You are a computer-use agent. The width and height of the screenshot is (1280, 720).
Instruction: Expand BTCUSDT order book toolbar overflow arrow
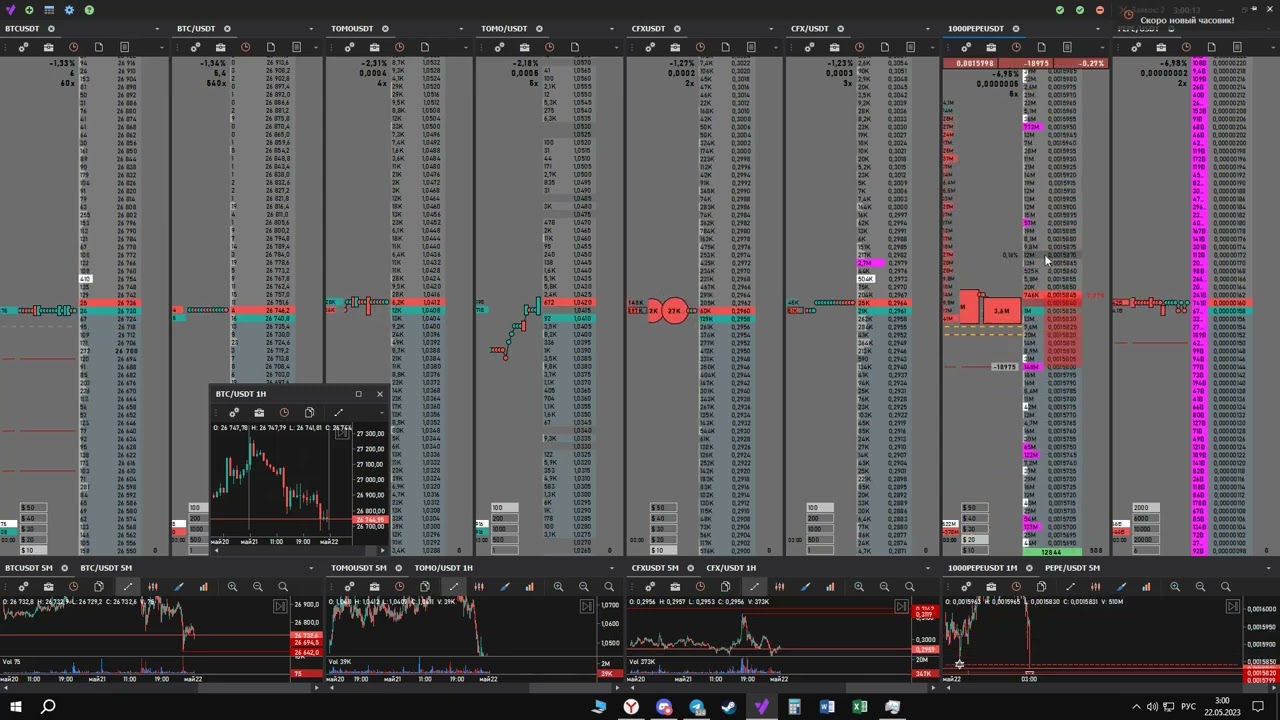(x=161, y=47)
